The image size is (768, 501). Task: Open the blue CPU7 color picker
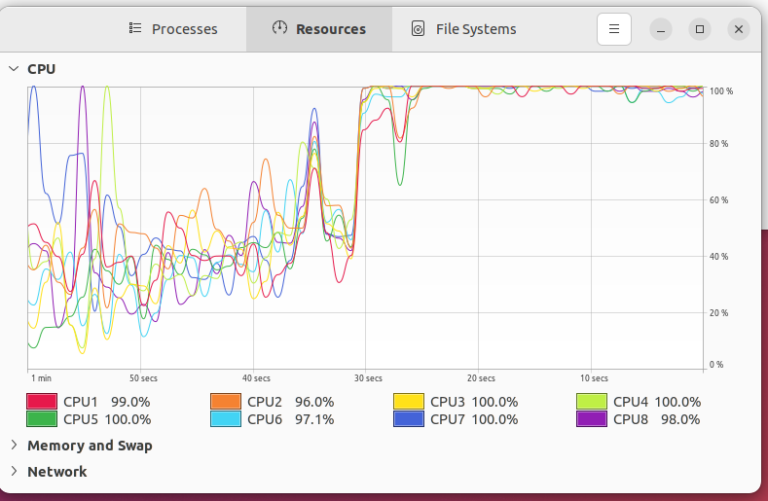click(409, 419)
